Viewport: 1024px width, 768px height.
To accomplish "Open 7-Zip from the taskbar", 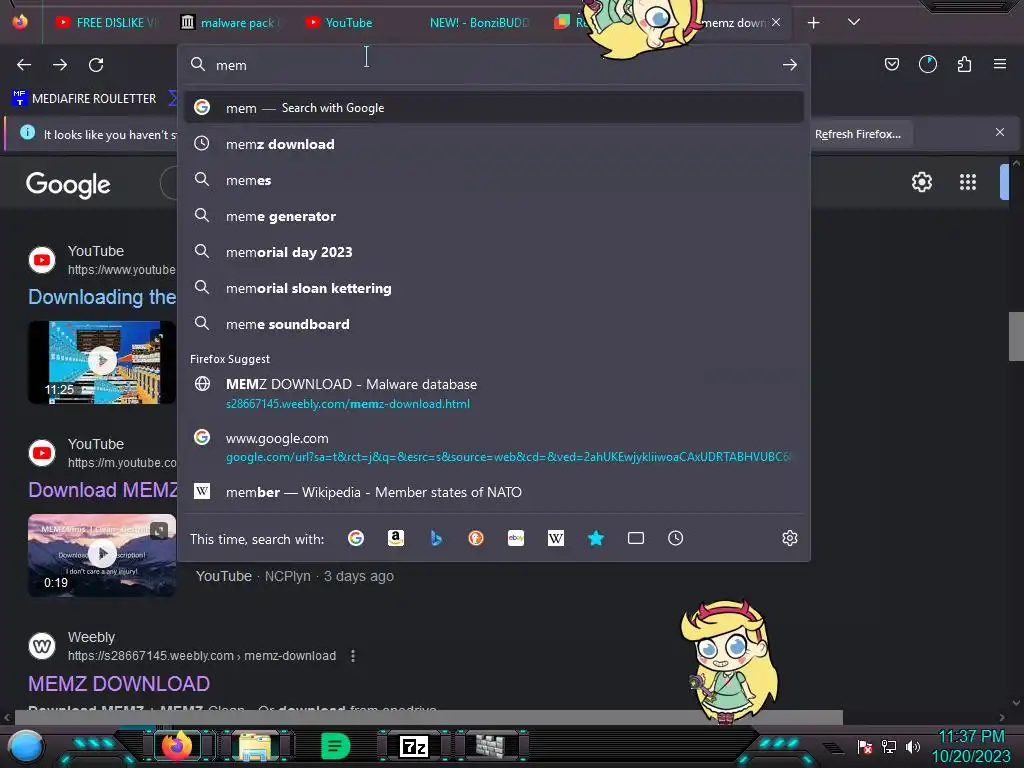I will tap(414, 746).
